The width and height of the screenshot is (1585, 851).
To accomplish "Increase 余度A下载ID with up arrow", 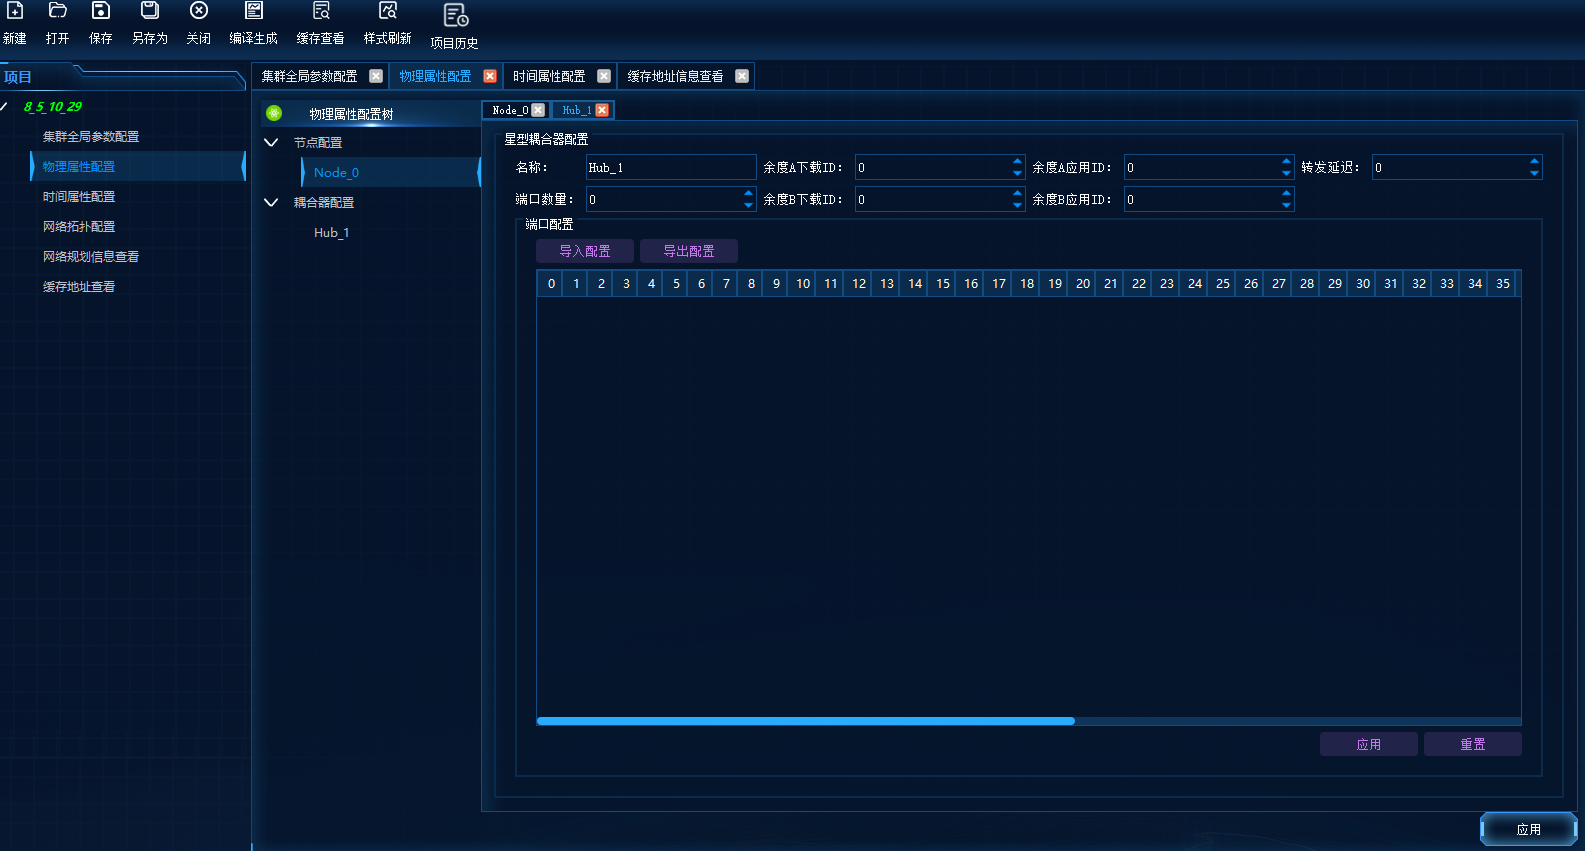I will 1017,161.
